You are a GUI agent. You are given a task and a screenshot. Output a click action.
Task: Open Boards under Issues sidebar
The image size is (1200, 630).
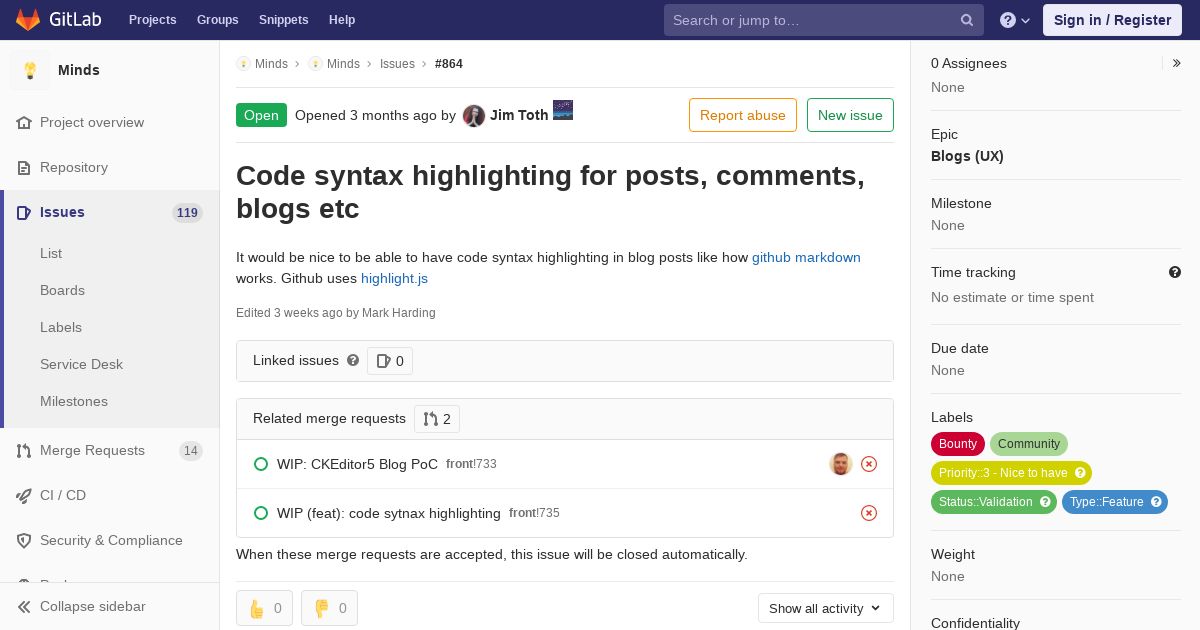point(62,290)
